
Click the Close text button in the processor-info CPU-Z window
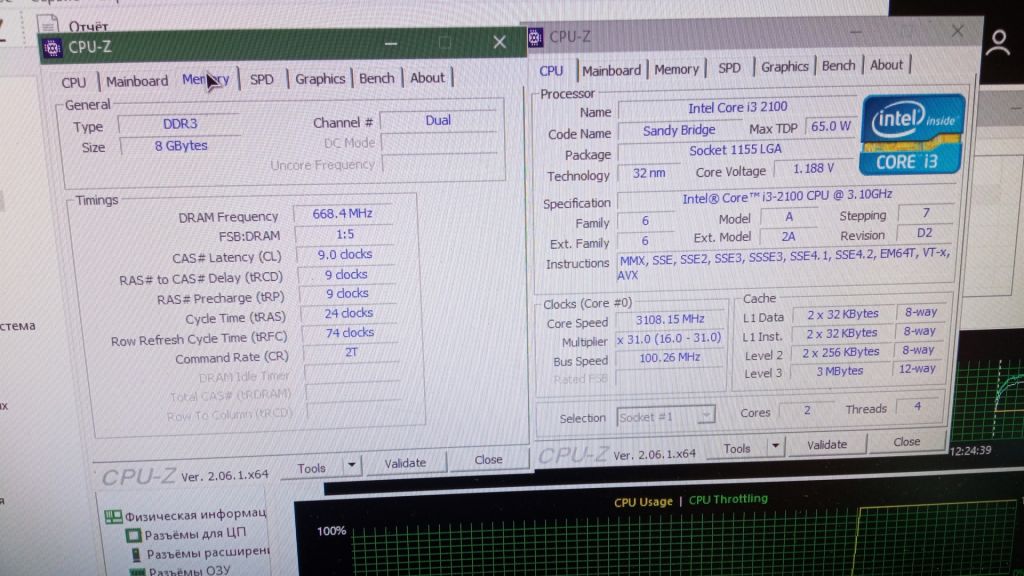click(x=906, y=441)
